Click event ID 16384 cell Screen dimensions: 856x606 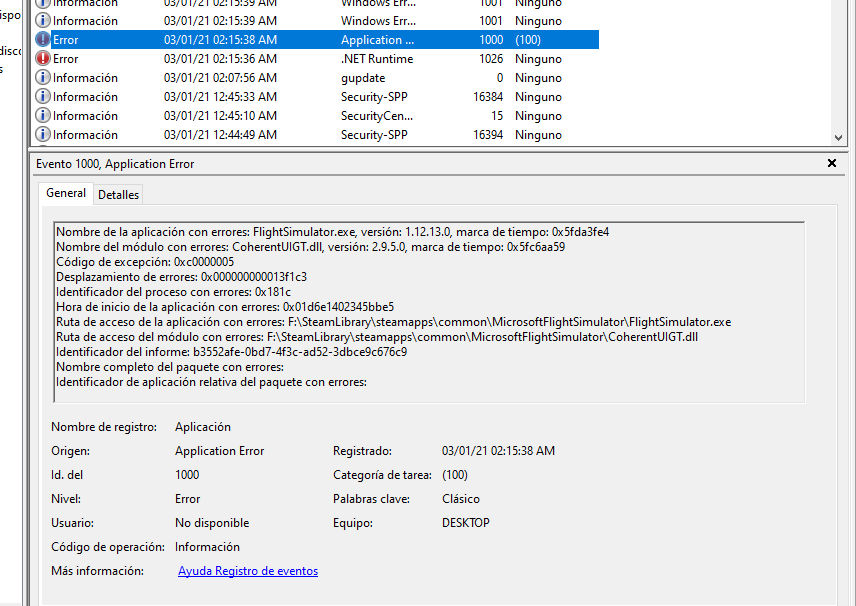coord(488,97)
